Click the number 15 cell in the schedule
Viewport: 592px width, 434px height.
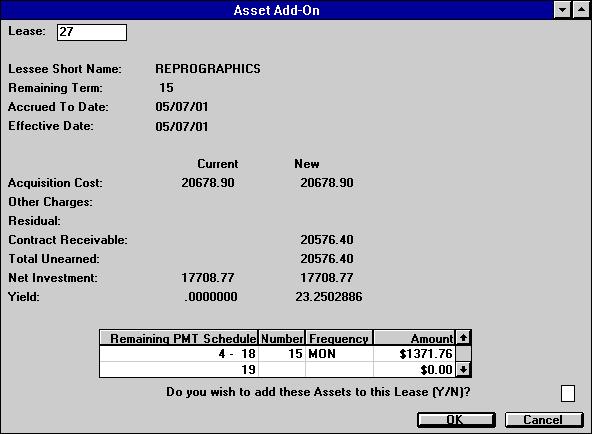(x=282, y=354)
